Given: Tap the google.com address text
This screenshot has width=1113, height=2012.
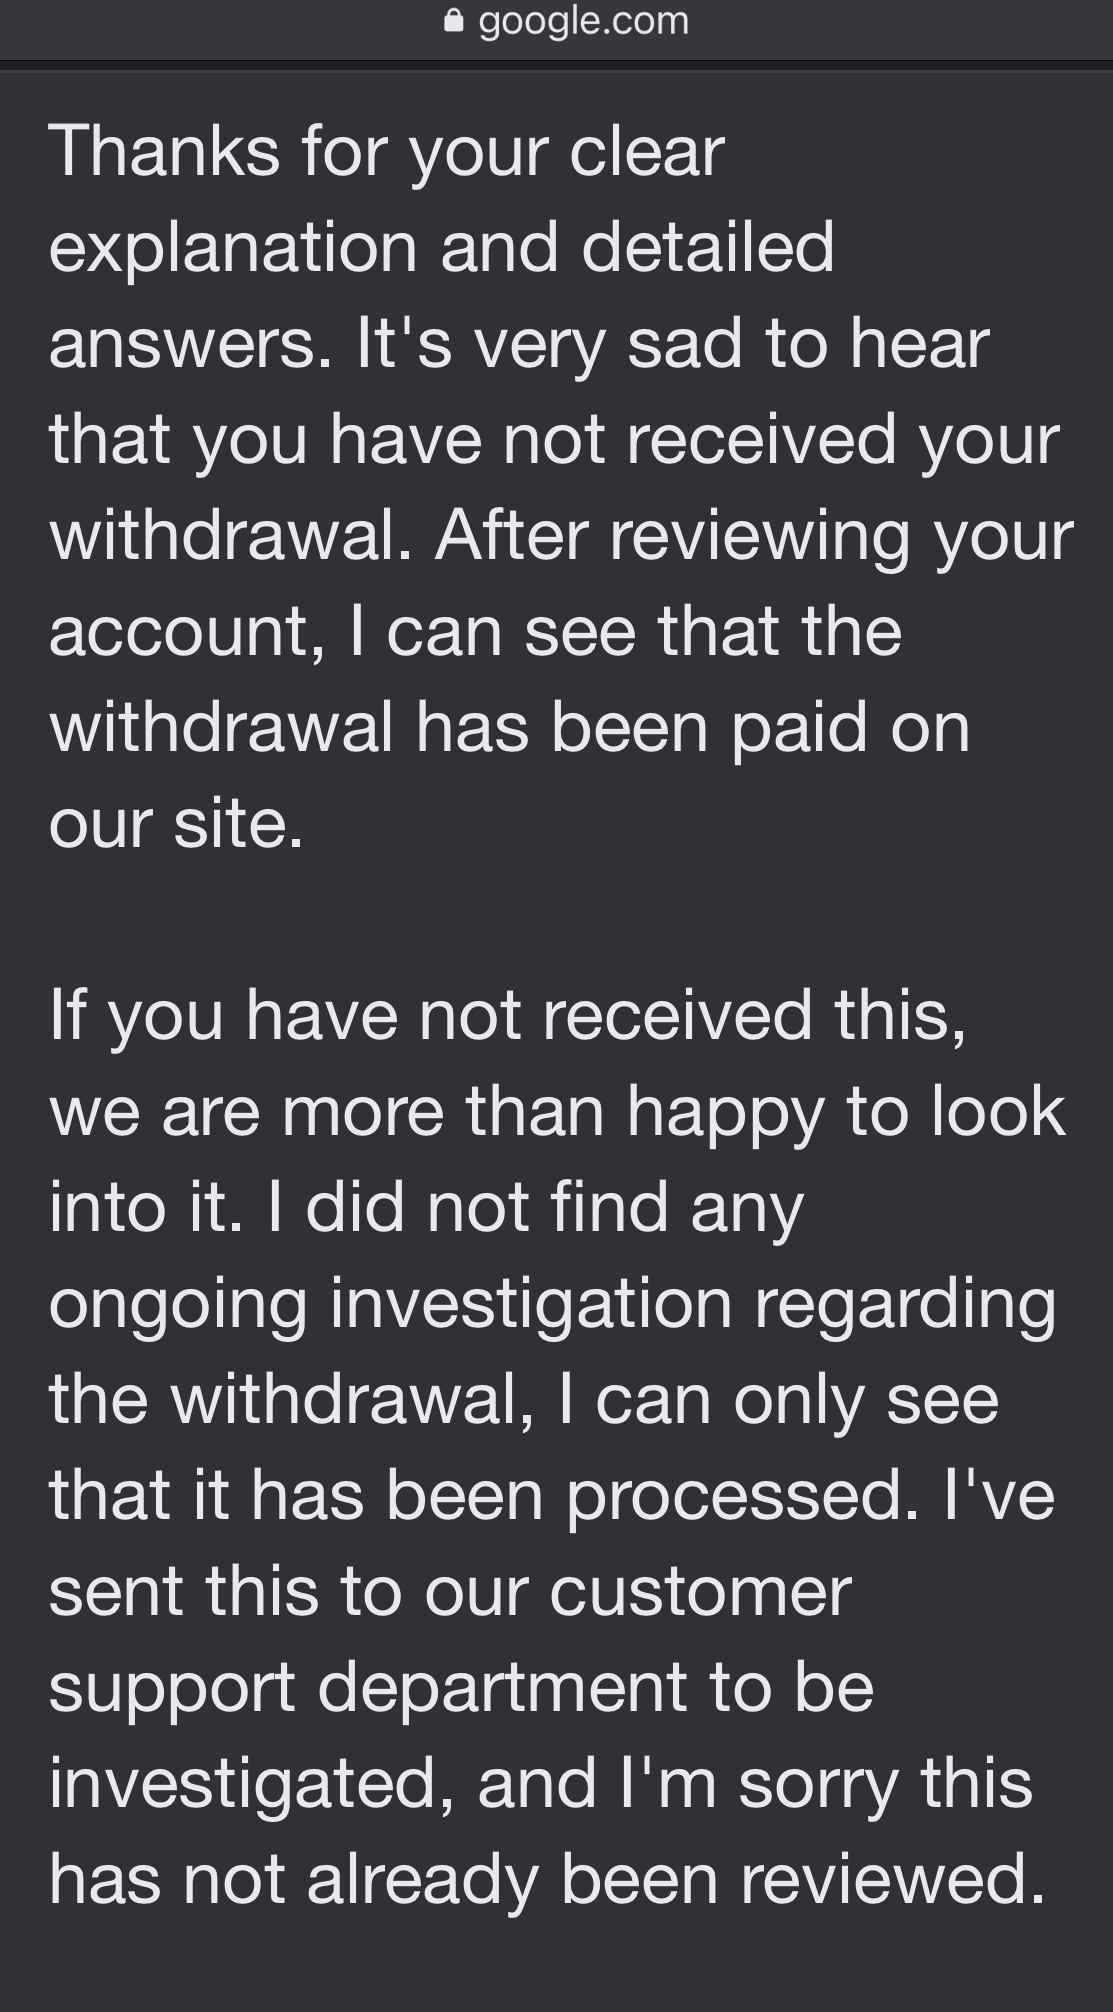Looking at the screenshot, I should tap(584, 21).
